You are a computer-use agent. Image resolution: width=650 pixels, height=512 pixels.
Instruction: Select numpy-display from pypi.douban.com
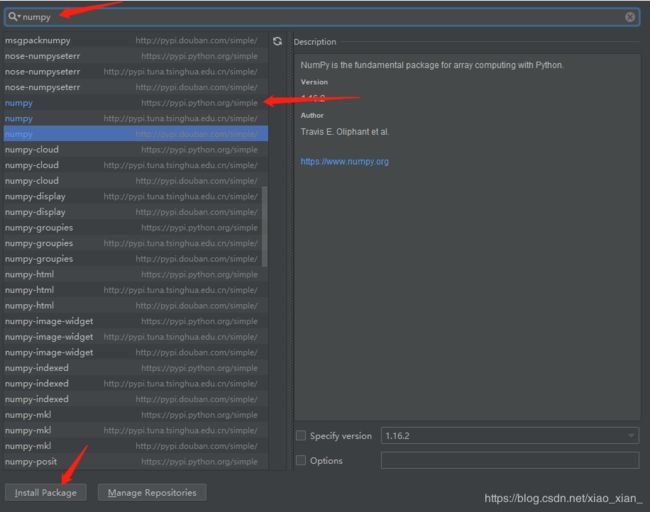click(x=136, y=212)
